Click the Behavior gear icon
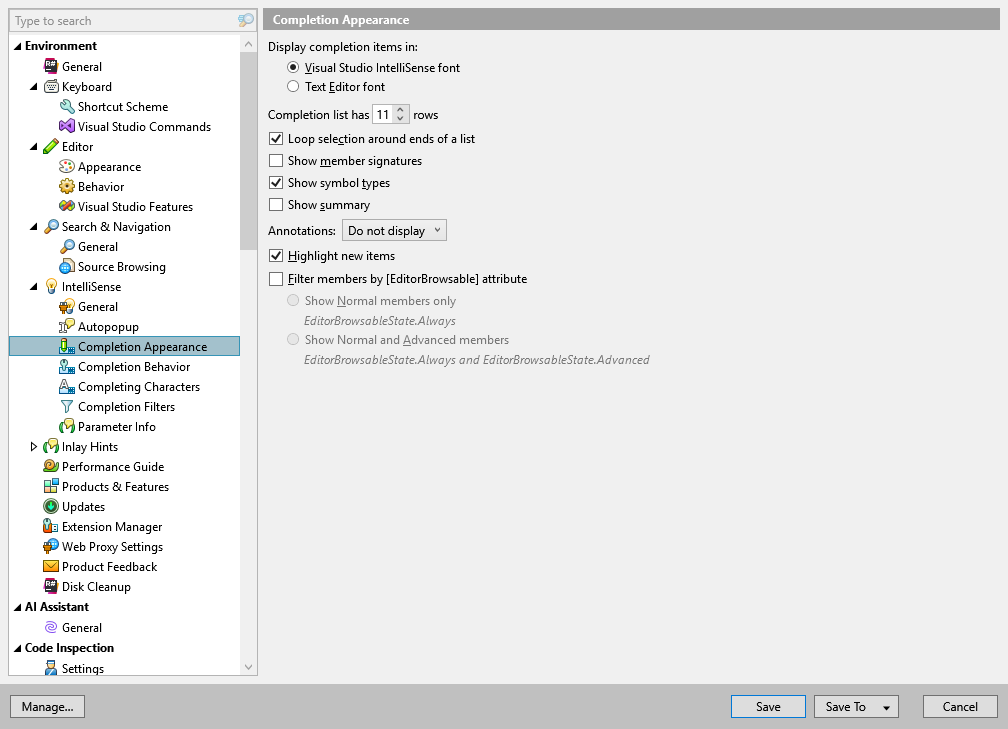Image resolution: width=1008 pixels, height=729 pixels. (67, 186)
